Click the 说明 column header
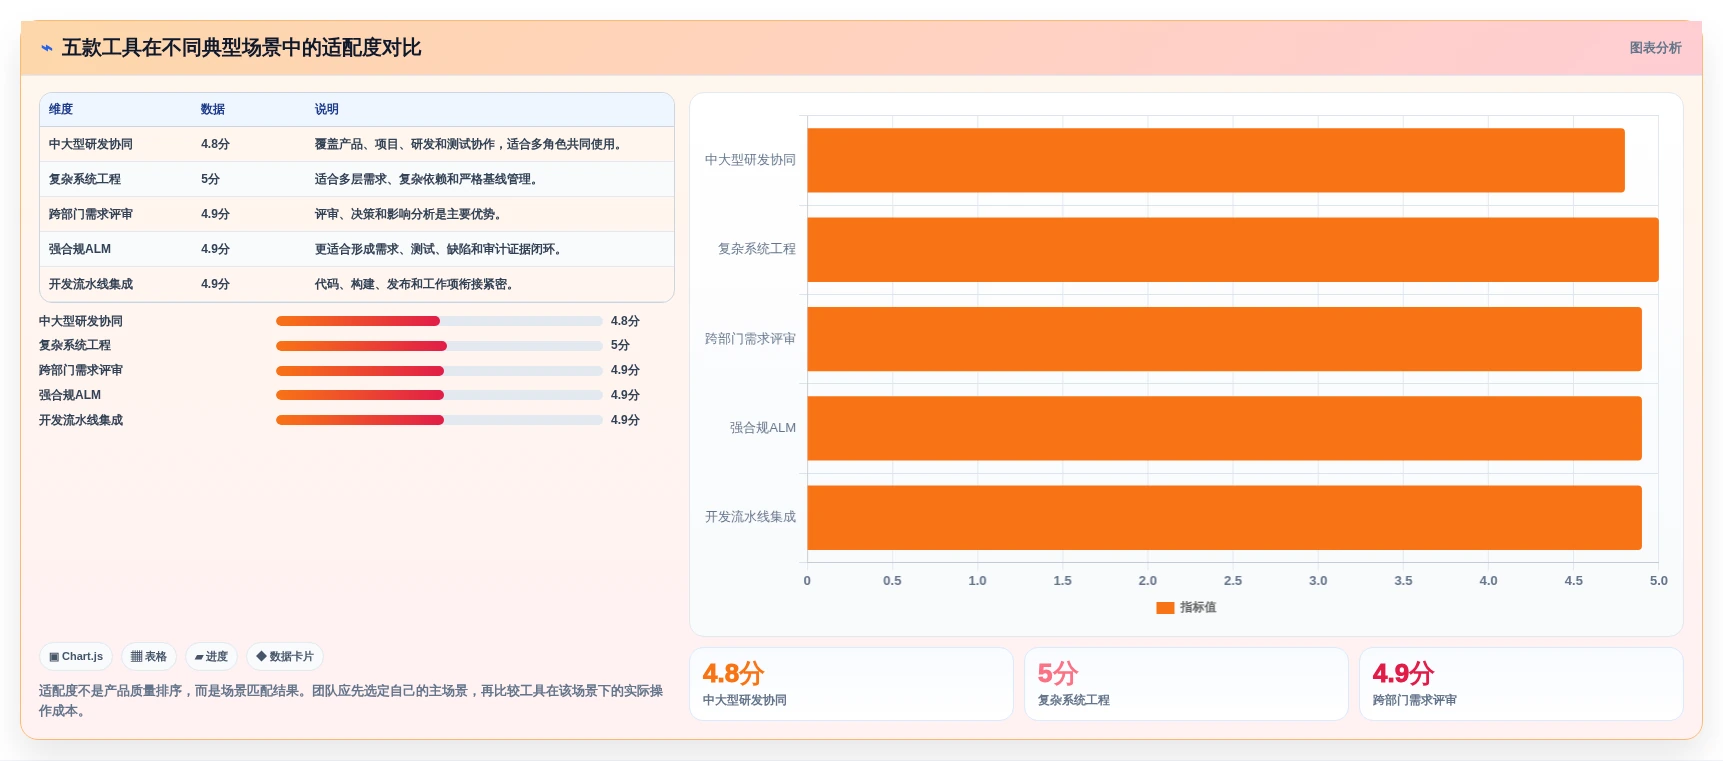The height and width of the screenshot is (761, 1723). pos(327,109)
